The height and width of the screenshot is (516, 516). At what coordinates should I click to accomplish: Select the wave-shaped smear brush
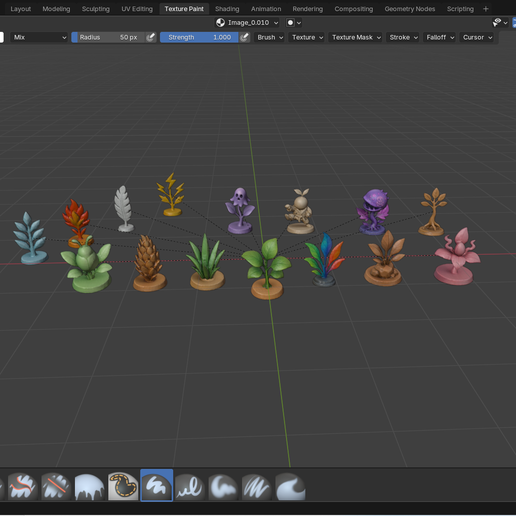tap(290, 486)
